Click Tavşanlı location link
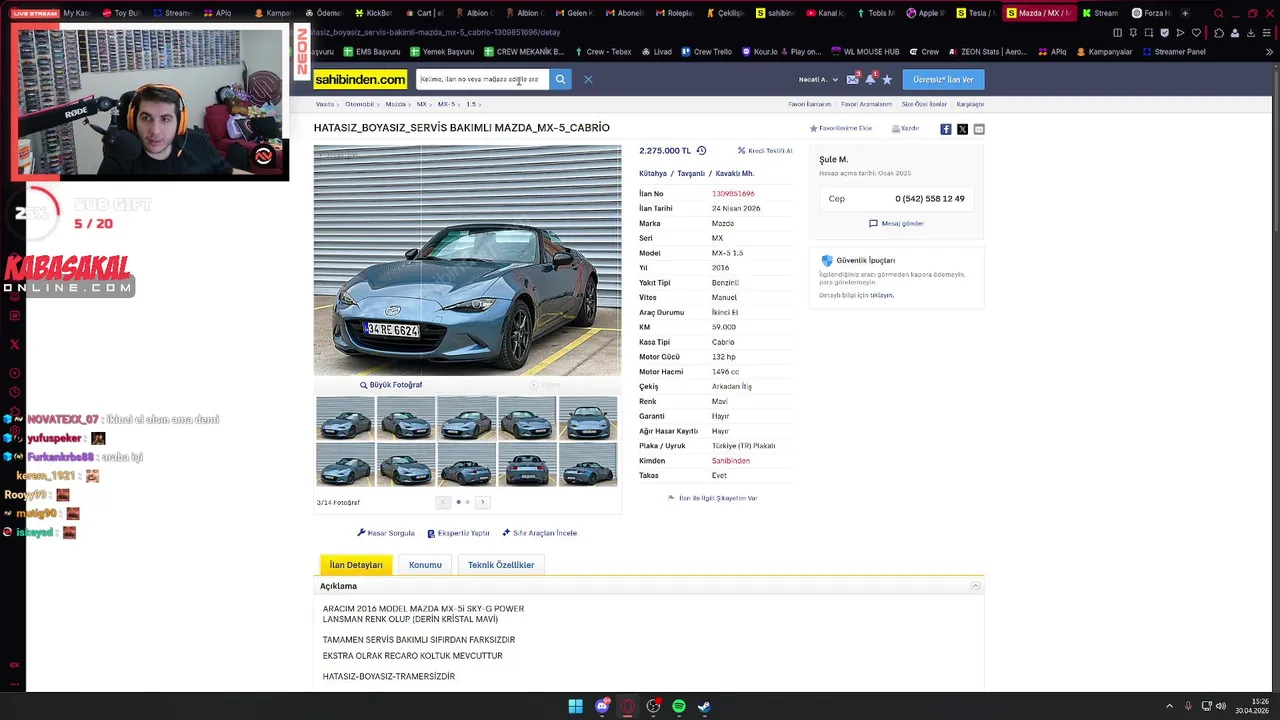The image size is (1280, 720). coord(691,173)
